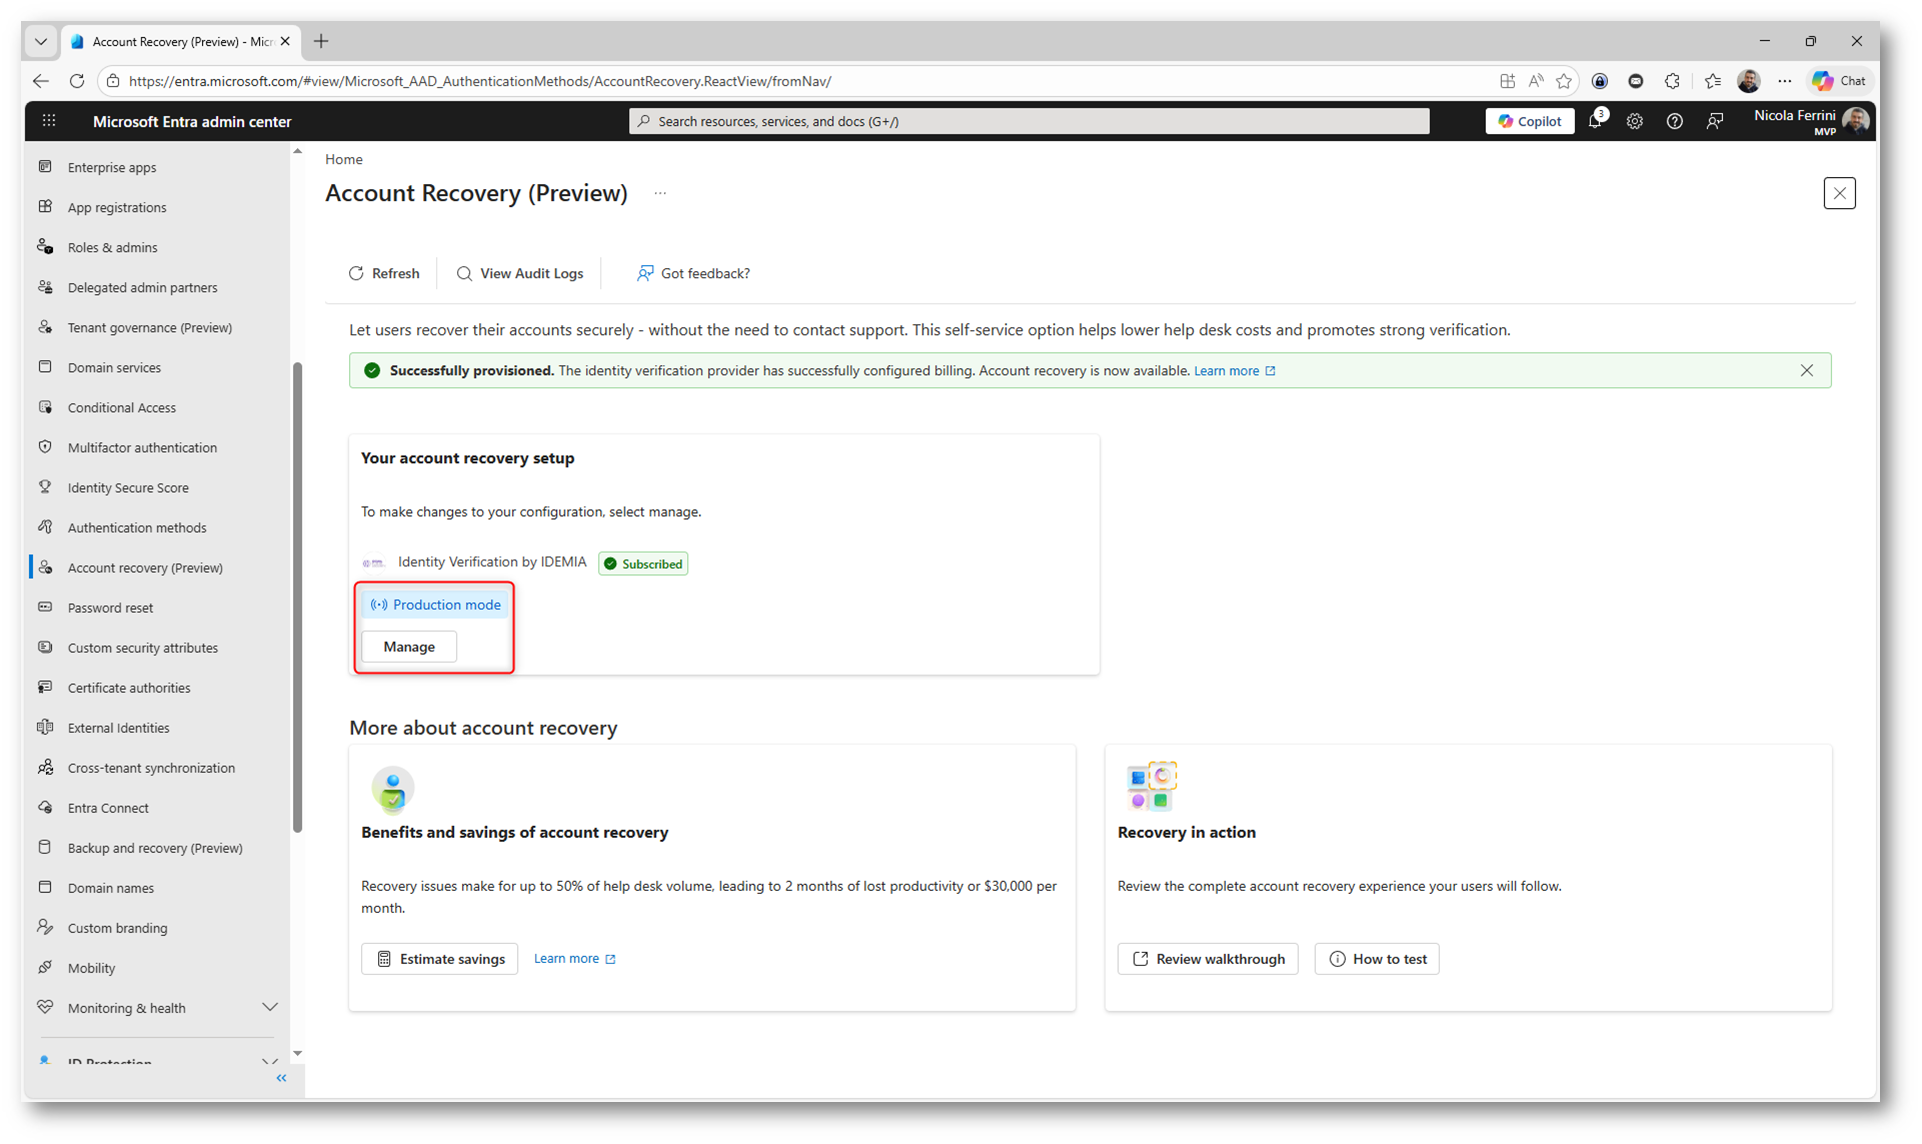
Task: Open the tab list dropdown arrow
Action: (x=41, y=41)
